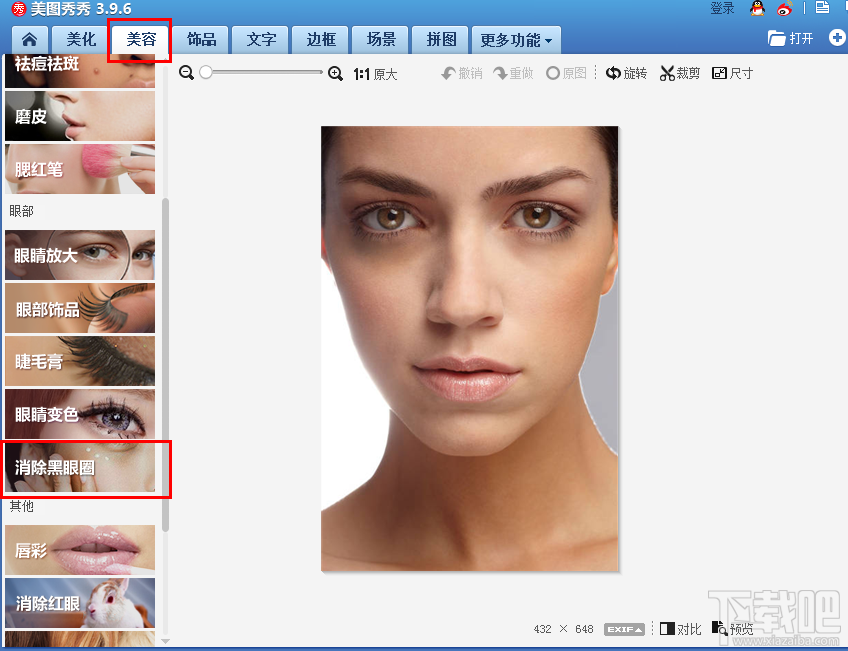Viewport: 848px width, 651px height.
Task: Click the 对比 compare button
Action: [680, 629]
